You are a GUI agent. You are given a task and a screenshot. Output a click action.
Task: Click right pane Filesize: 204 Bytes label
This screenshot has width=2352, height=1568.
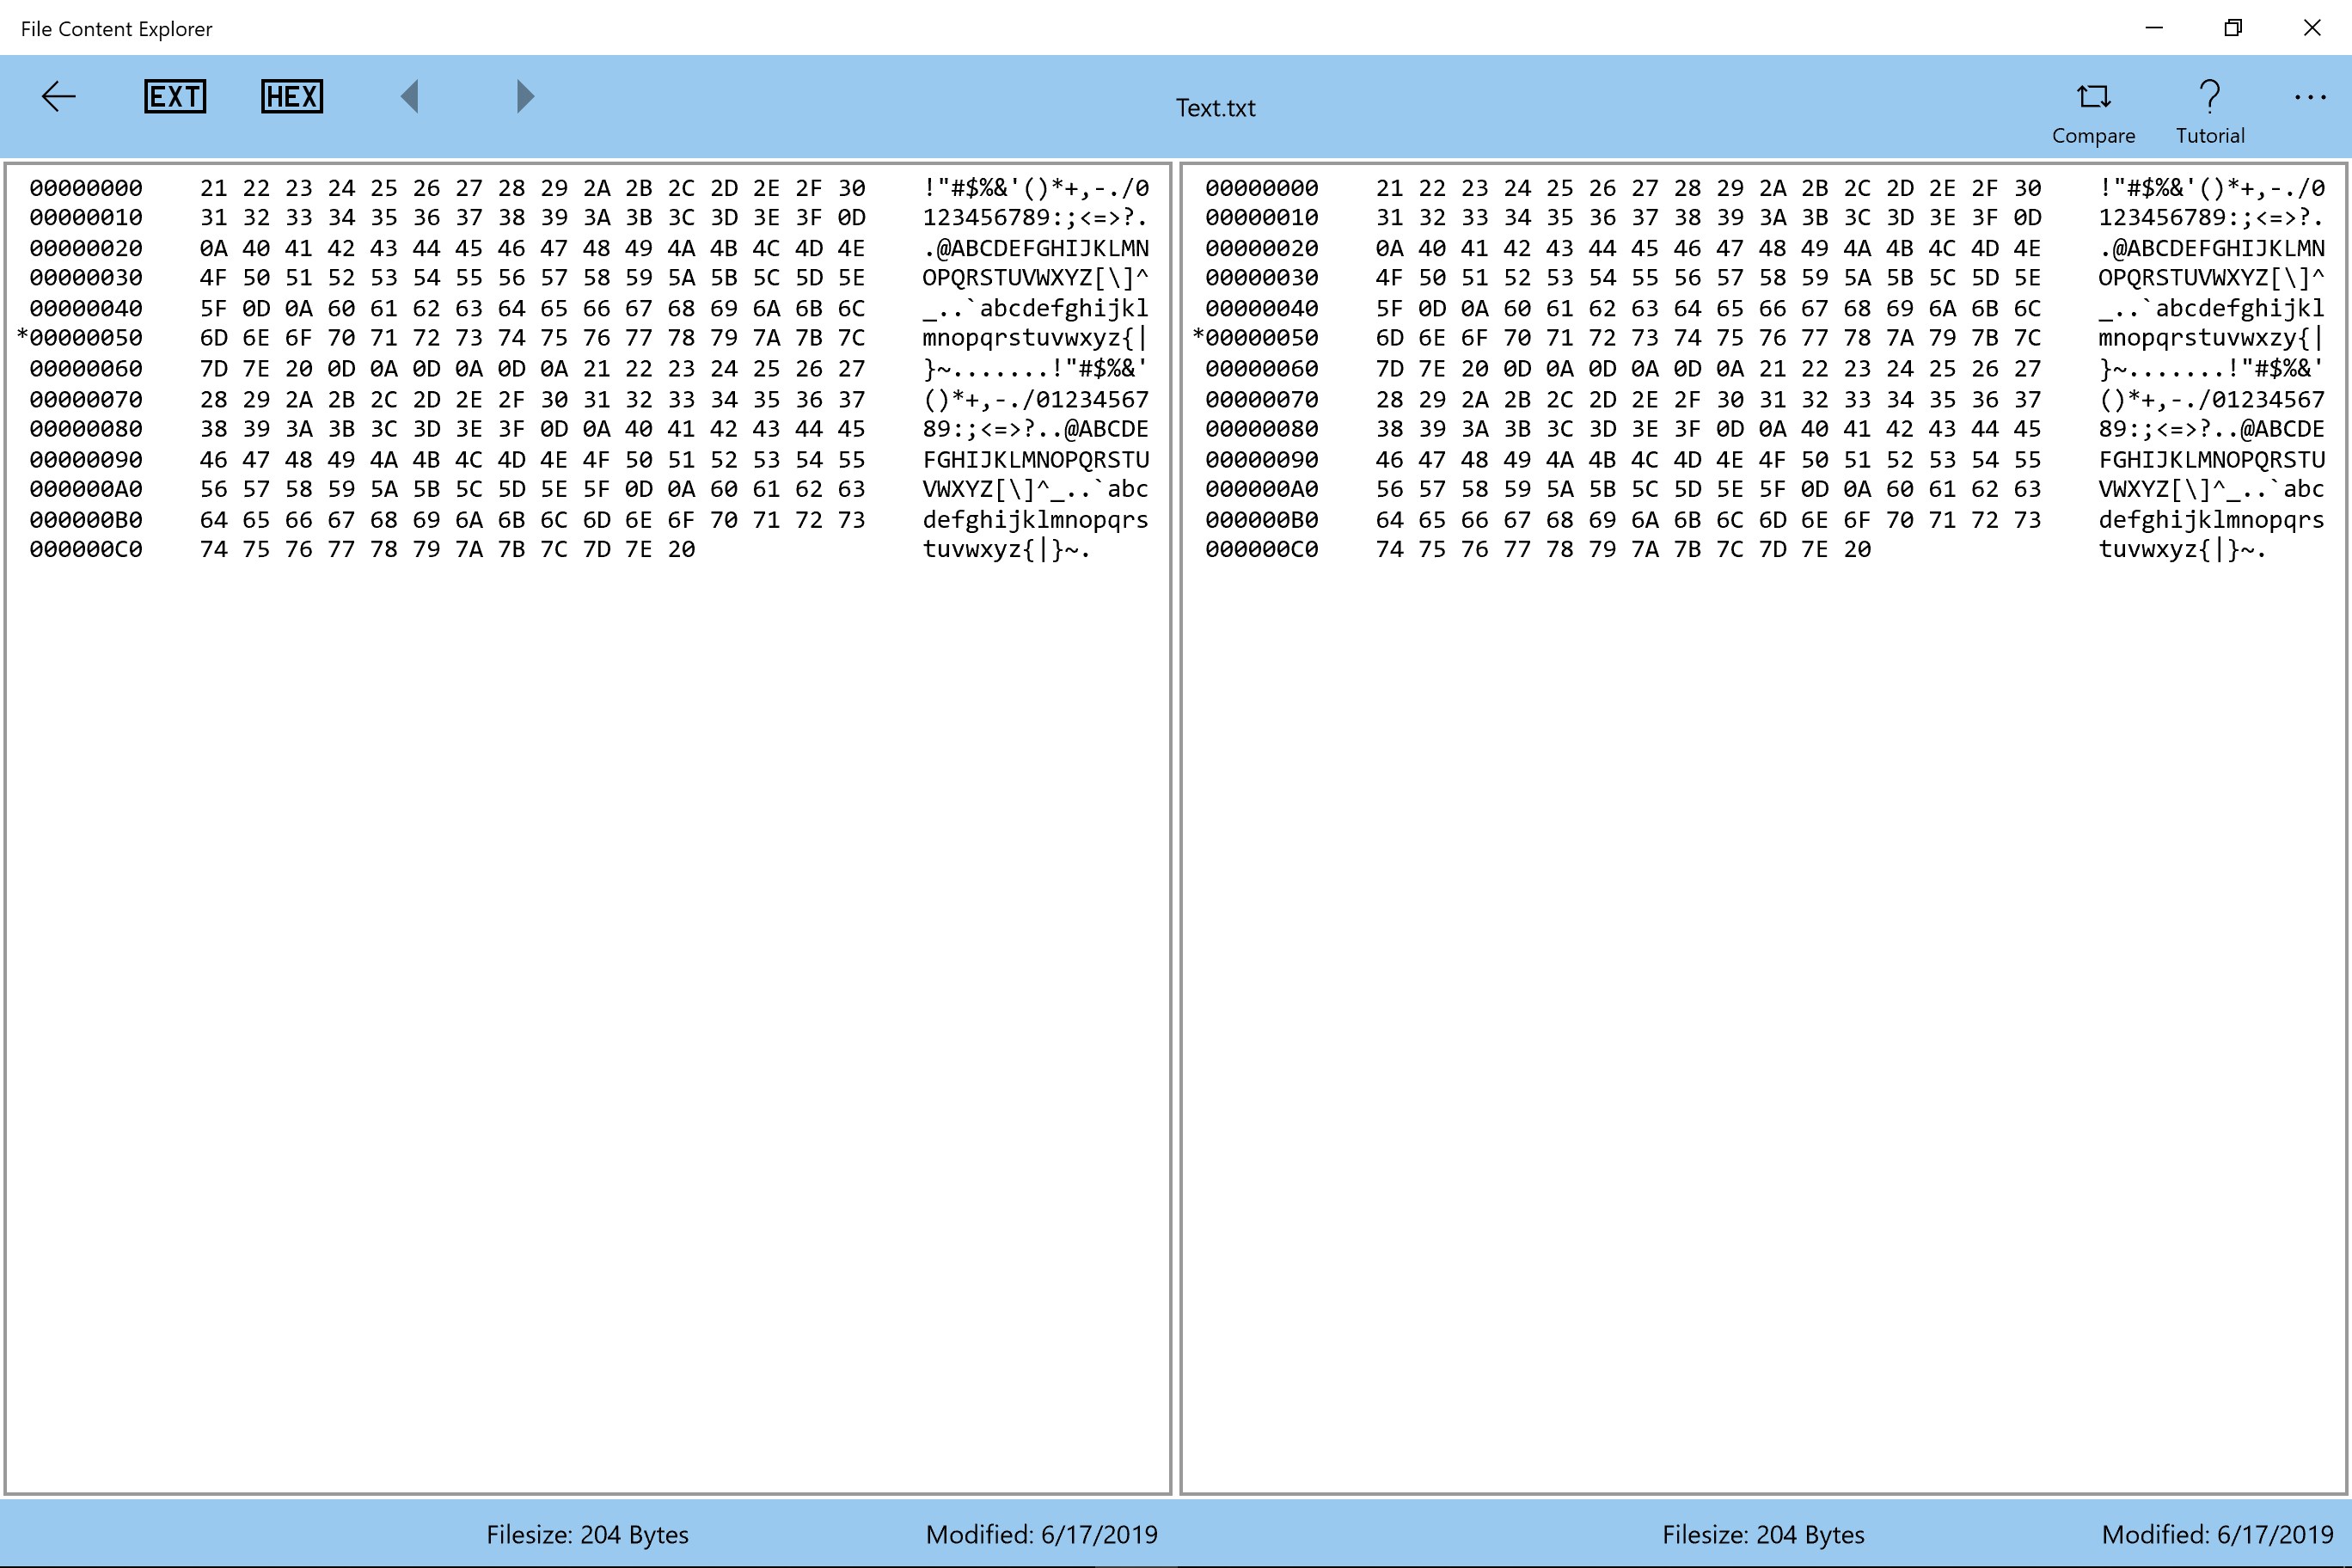(1763, 1534)
